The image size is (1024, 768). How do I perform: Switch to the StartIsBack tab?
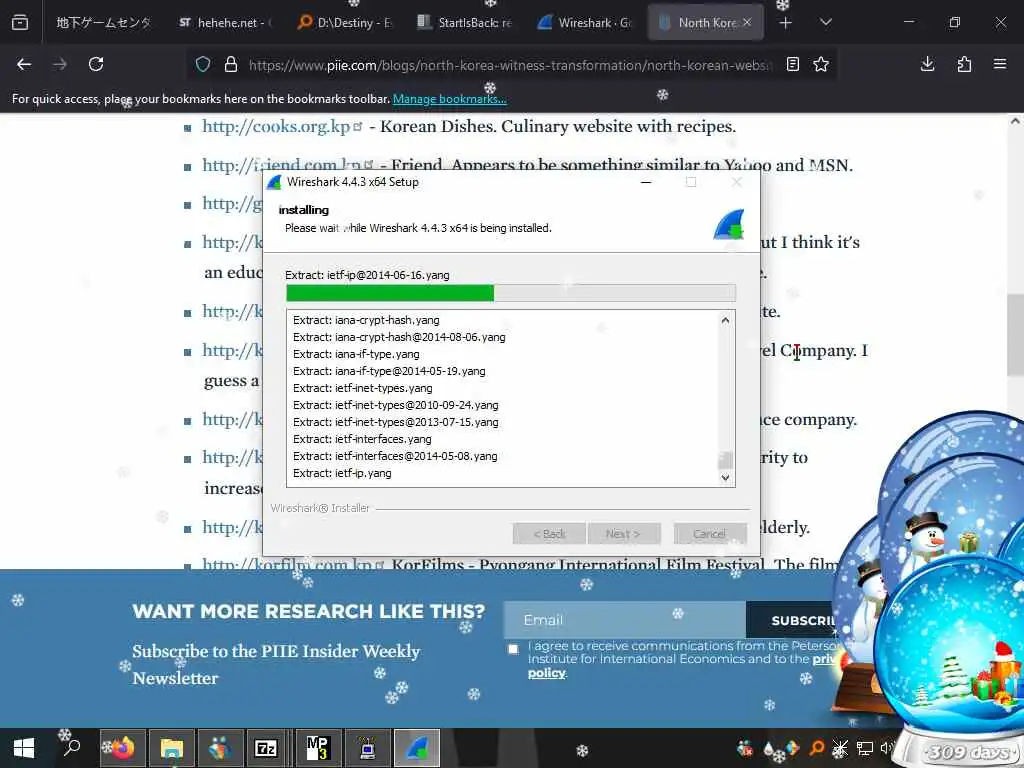465,23
